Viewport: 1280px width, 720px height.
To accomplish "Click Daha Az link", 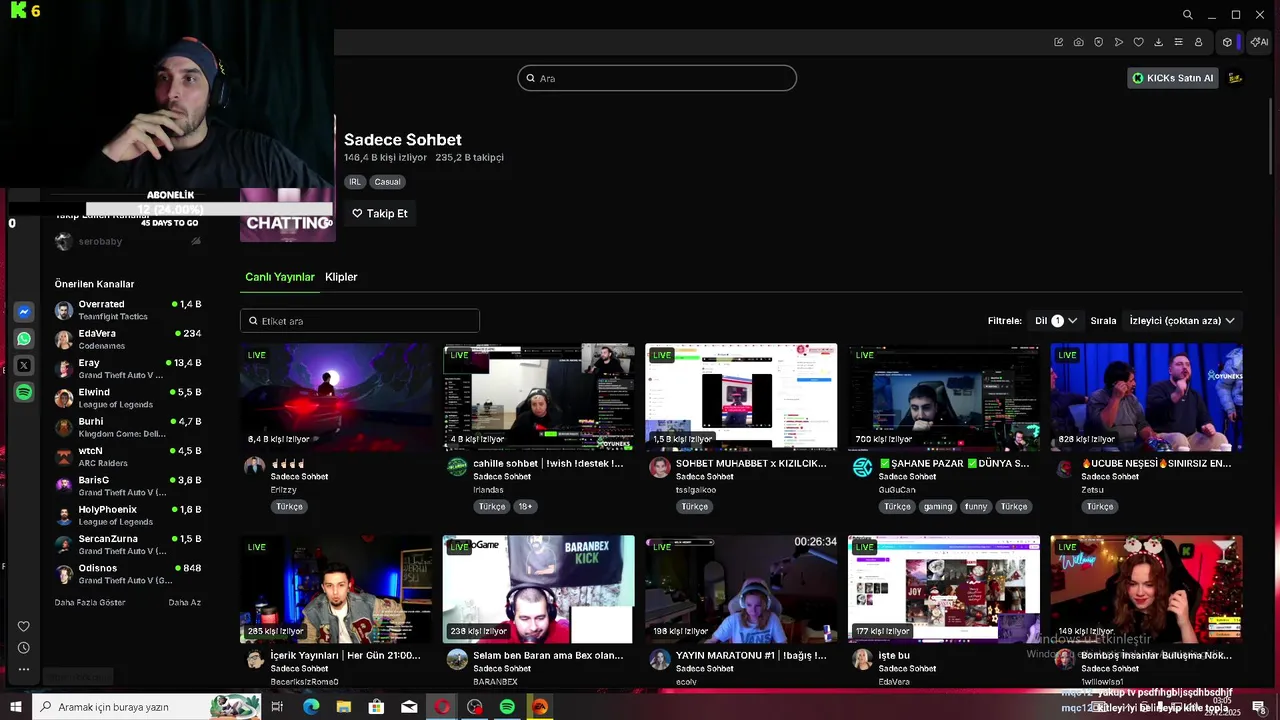I will coord(185,603).
